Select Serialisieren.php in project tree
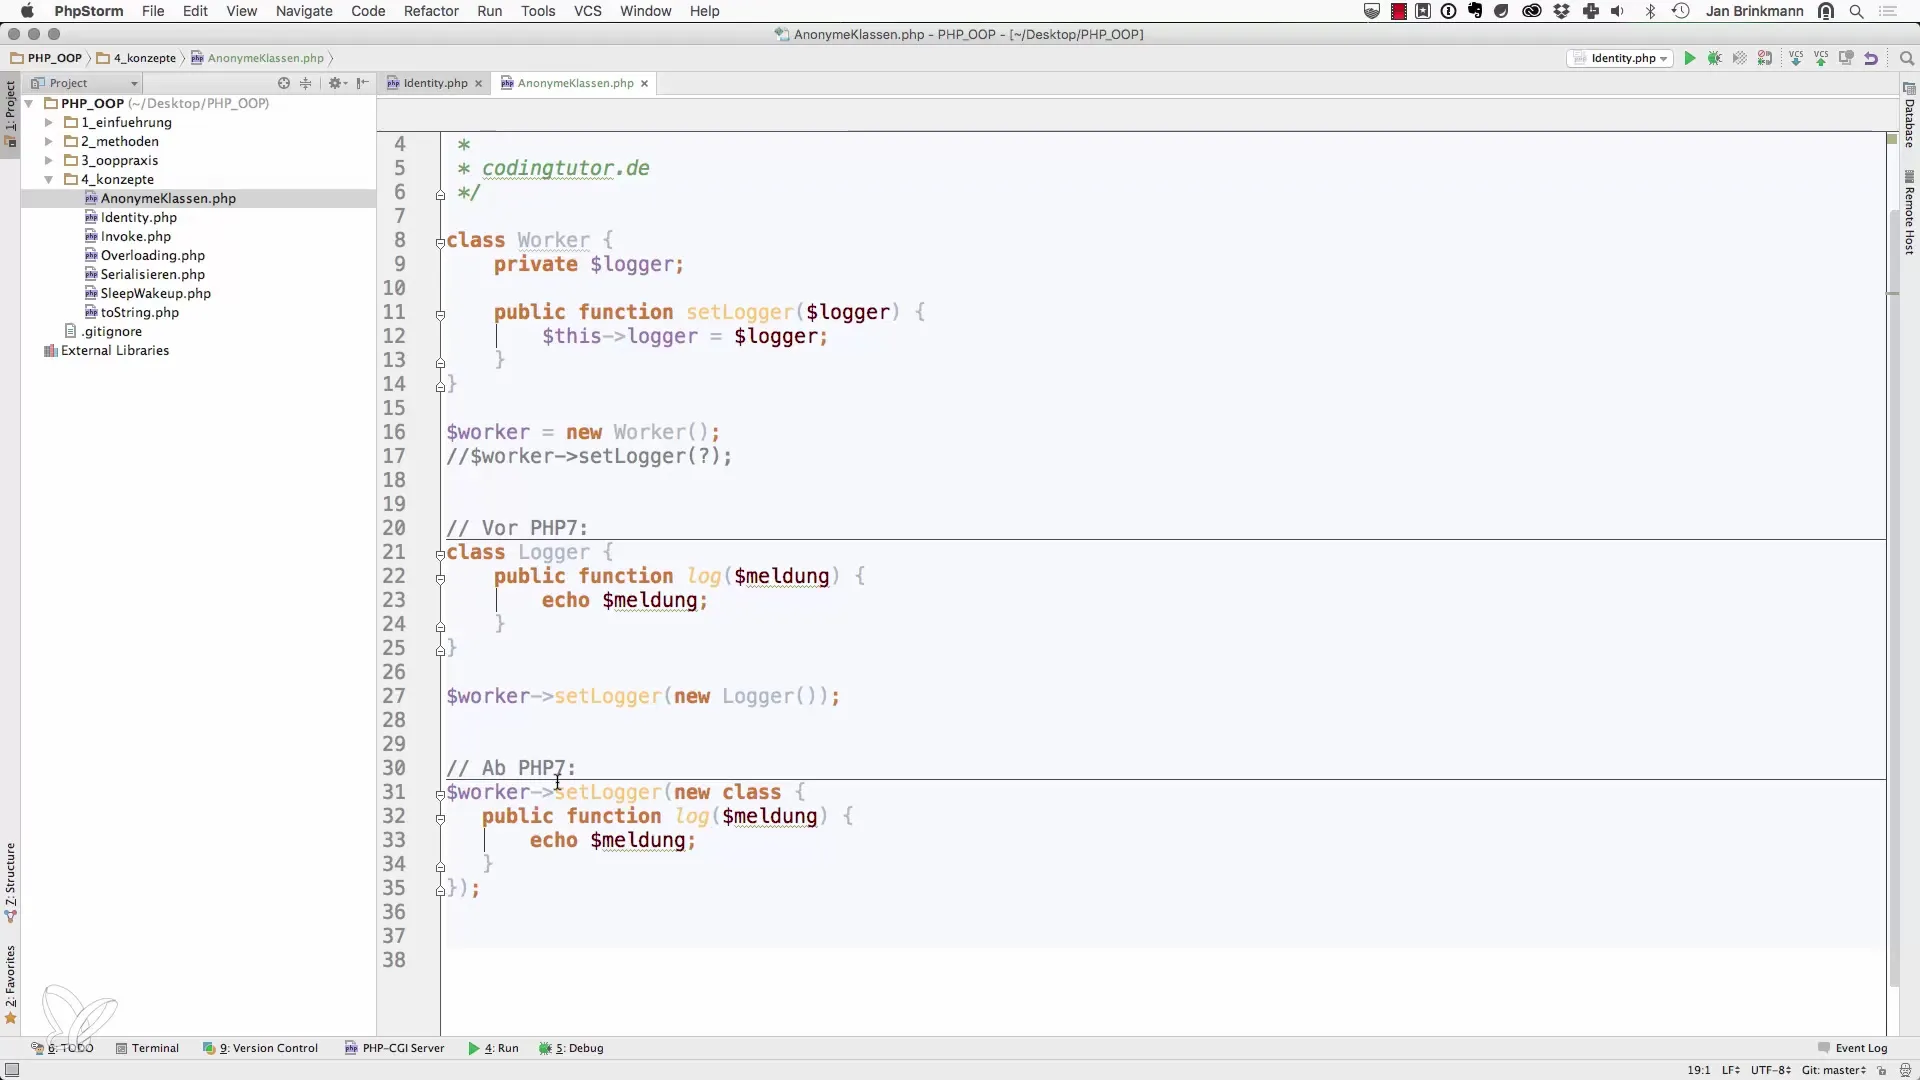This screenshot has width=1920, height=1080. (152, 274)
